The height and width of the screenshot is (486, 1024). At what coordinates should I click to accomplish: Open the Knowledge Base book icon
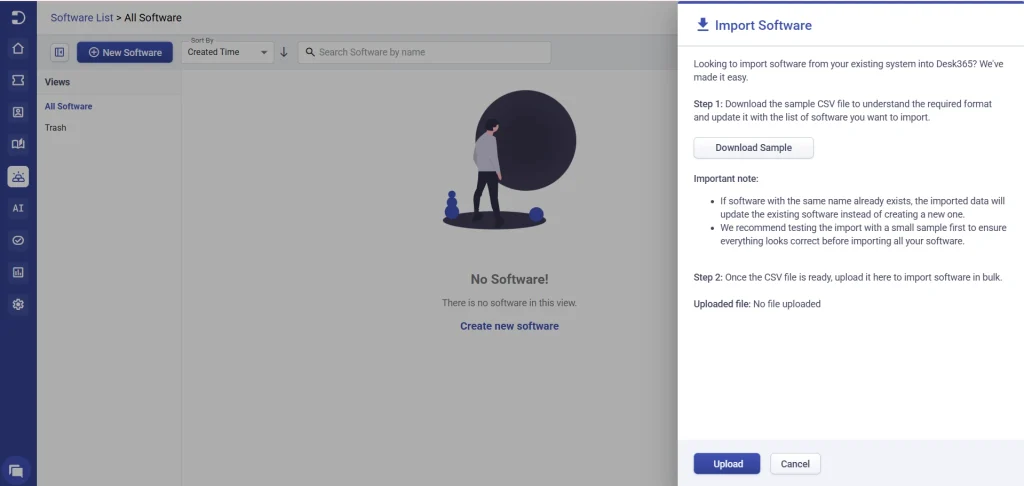pos(18,144)
